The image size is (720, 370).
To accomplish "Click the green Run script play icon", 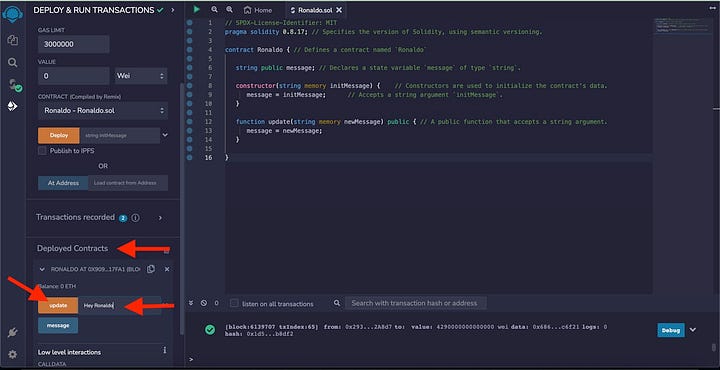I will [197, 9].
